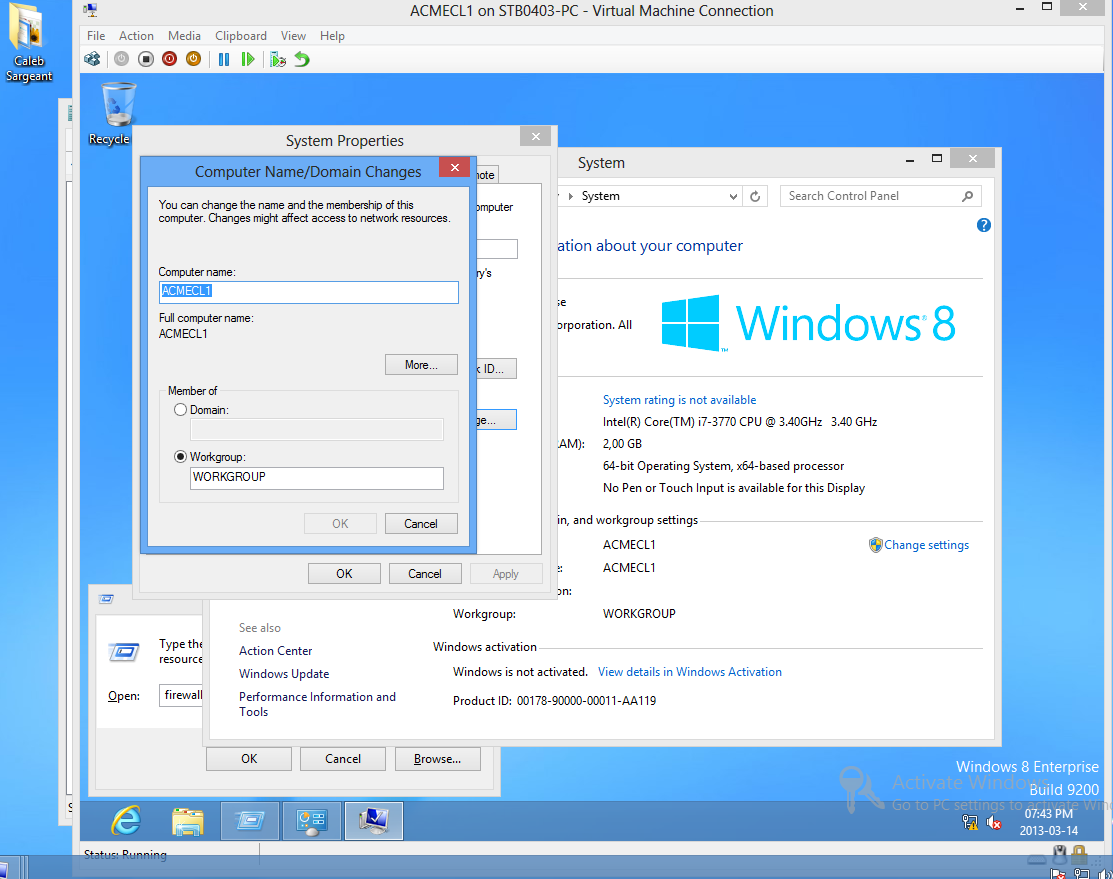The image size is (1113, 879).
Task: Click the More... button
Action: pos(421,365)
